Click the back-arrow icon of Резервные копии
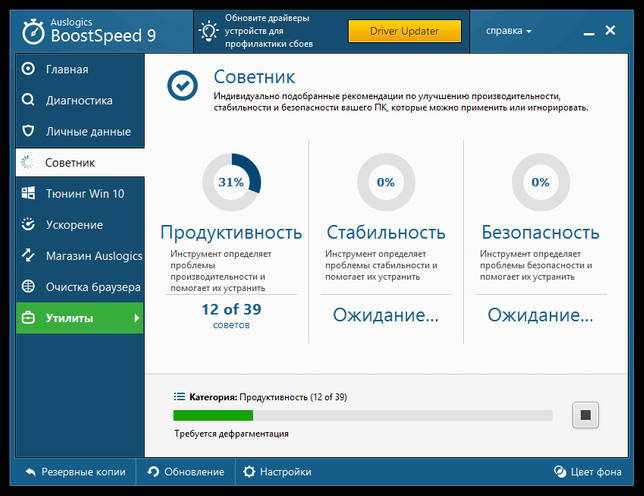The image size is (644, 496). click(30, 472)
